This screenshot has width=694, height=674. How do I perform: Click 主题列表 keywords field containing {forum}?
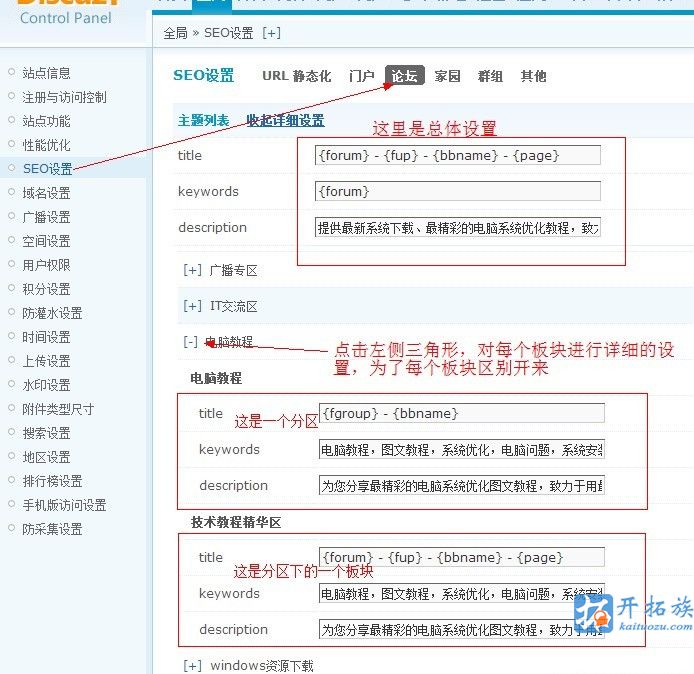458,191
